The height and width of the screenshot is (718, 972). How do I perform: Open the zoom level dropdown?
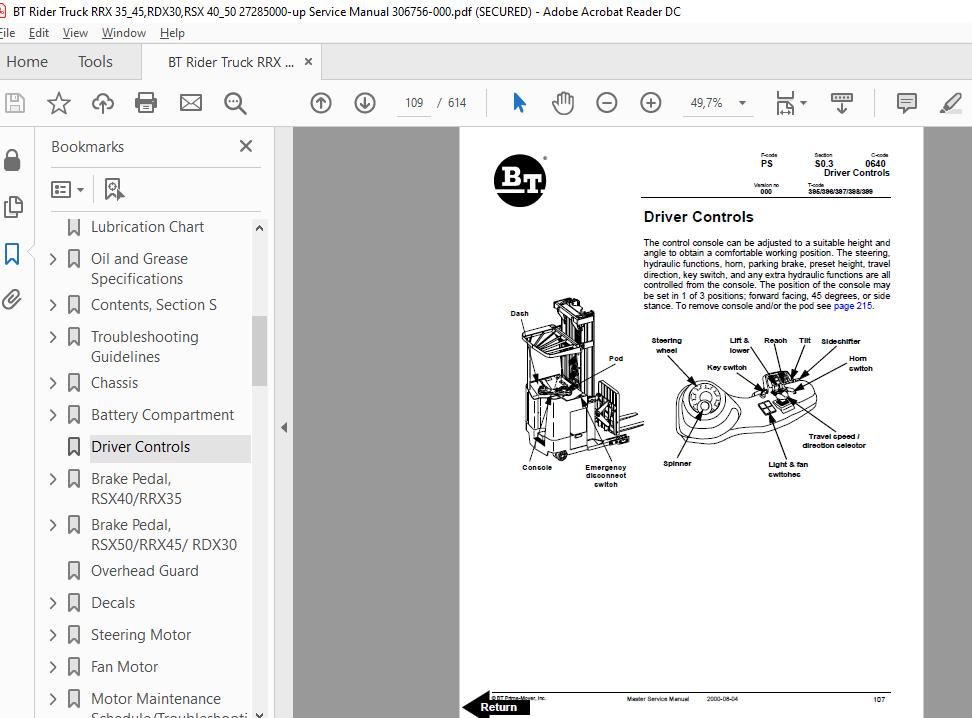click(x=742, y=103)
